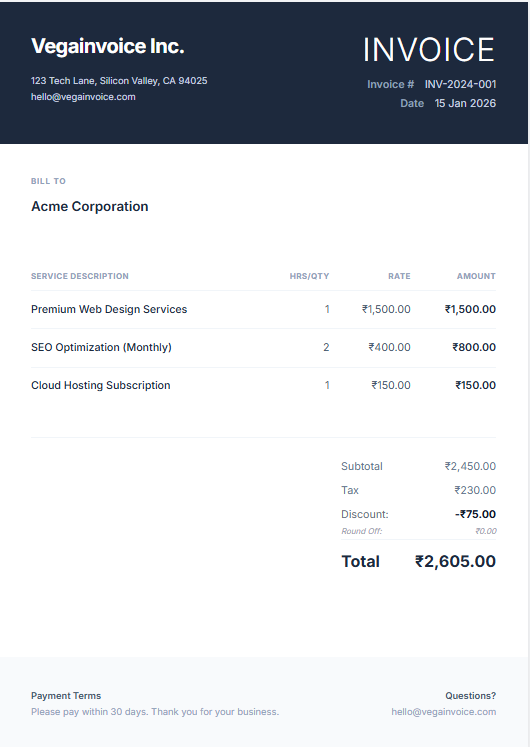Image resolution: width=530 pixels, height=747 pixels.
Task: Select the address line 123 Tech Lane
Action: pyautogui.click(x=119, y=81)
